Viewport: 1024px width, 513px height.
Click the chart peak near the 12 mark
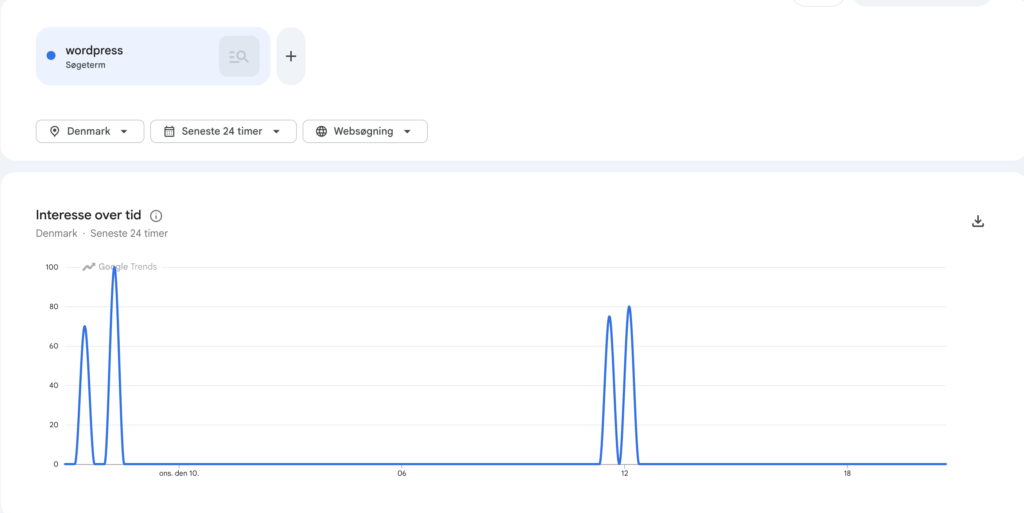point(629,307)
